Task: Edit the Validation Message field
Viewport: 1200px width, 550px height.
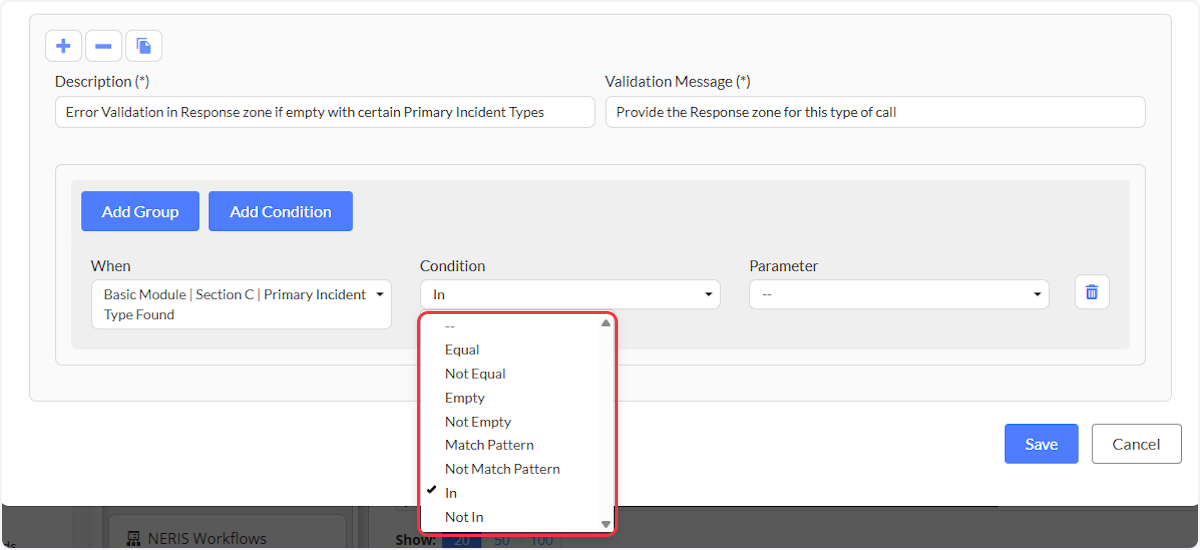Action: [875, 112]
